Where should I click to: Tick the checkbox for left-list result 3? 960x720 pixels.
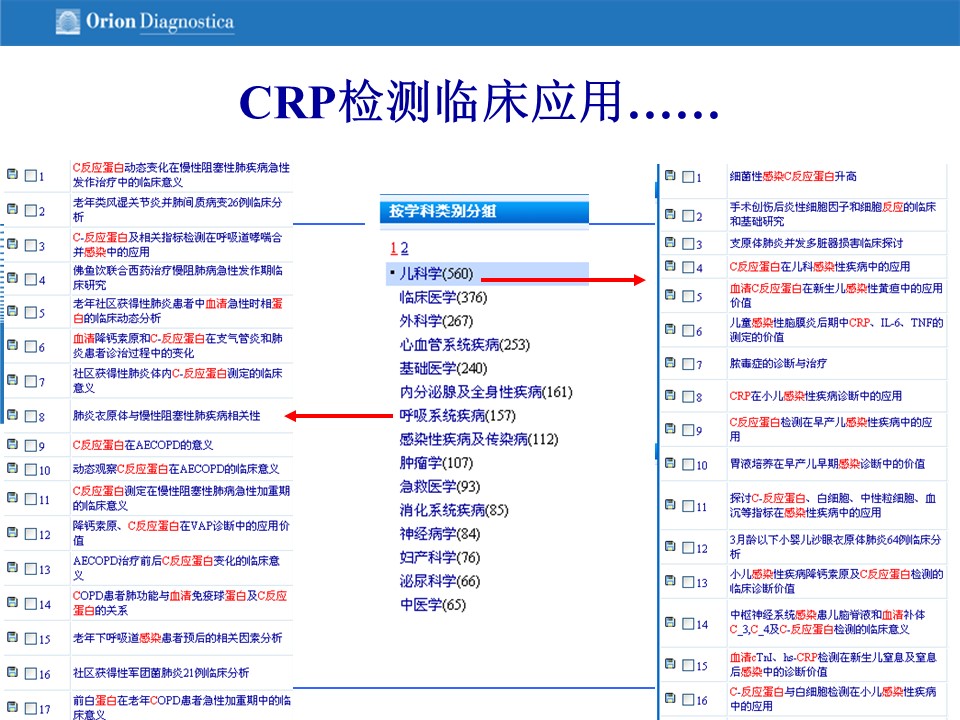[x=31, y=245]
